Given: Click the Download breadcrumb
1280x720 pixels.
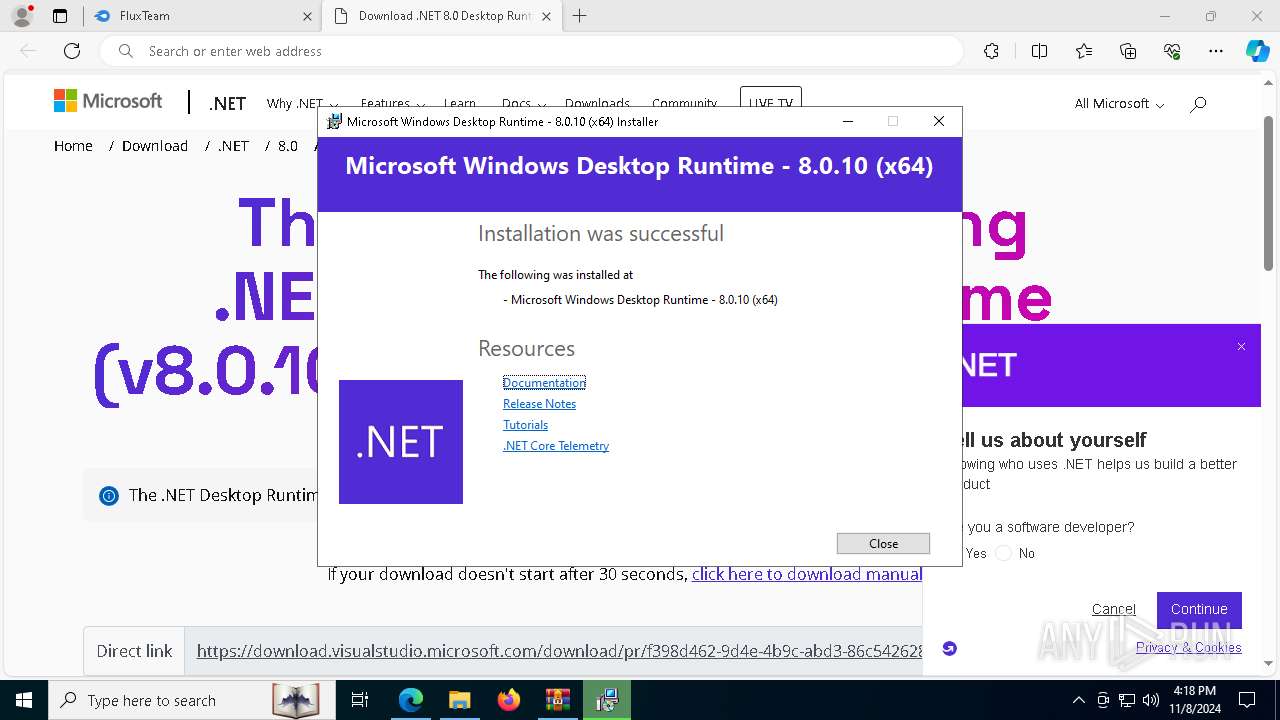Looking at the screenshot, I should pos(155,146).
